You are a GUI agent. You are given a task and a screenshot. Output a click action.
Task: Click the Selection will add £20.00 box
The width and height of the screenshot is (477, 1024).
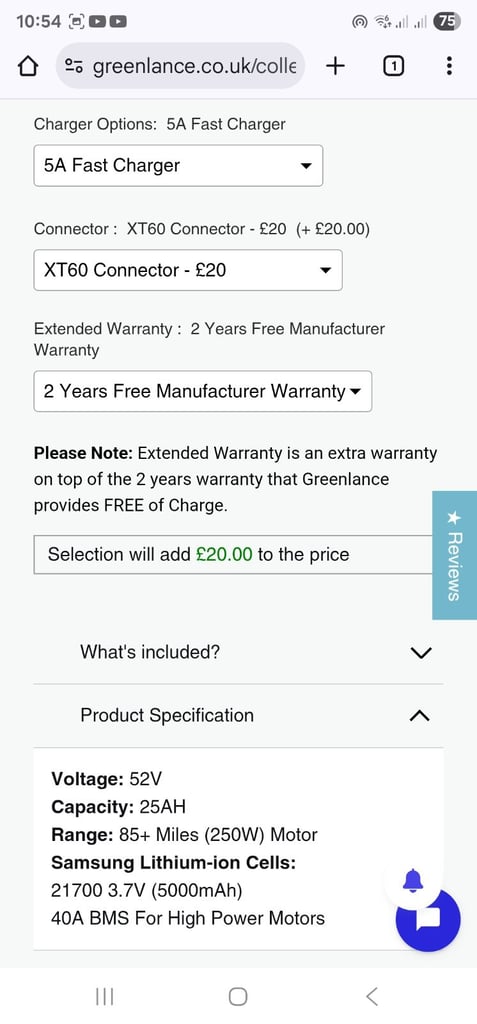(233, 554)
